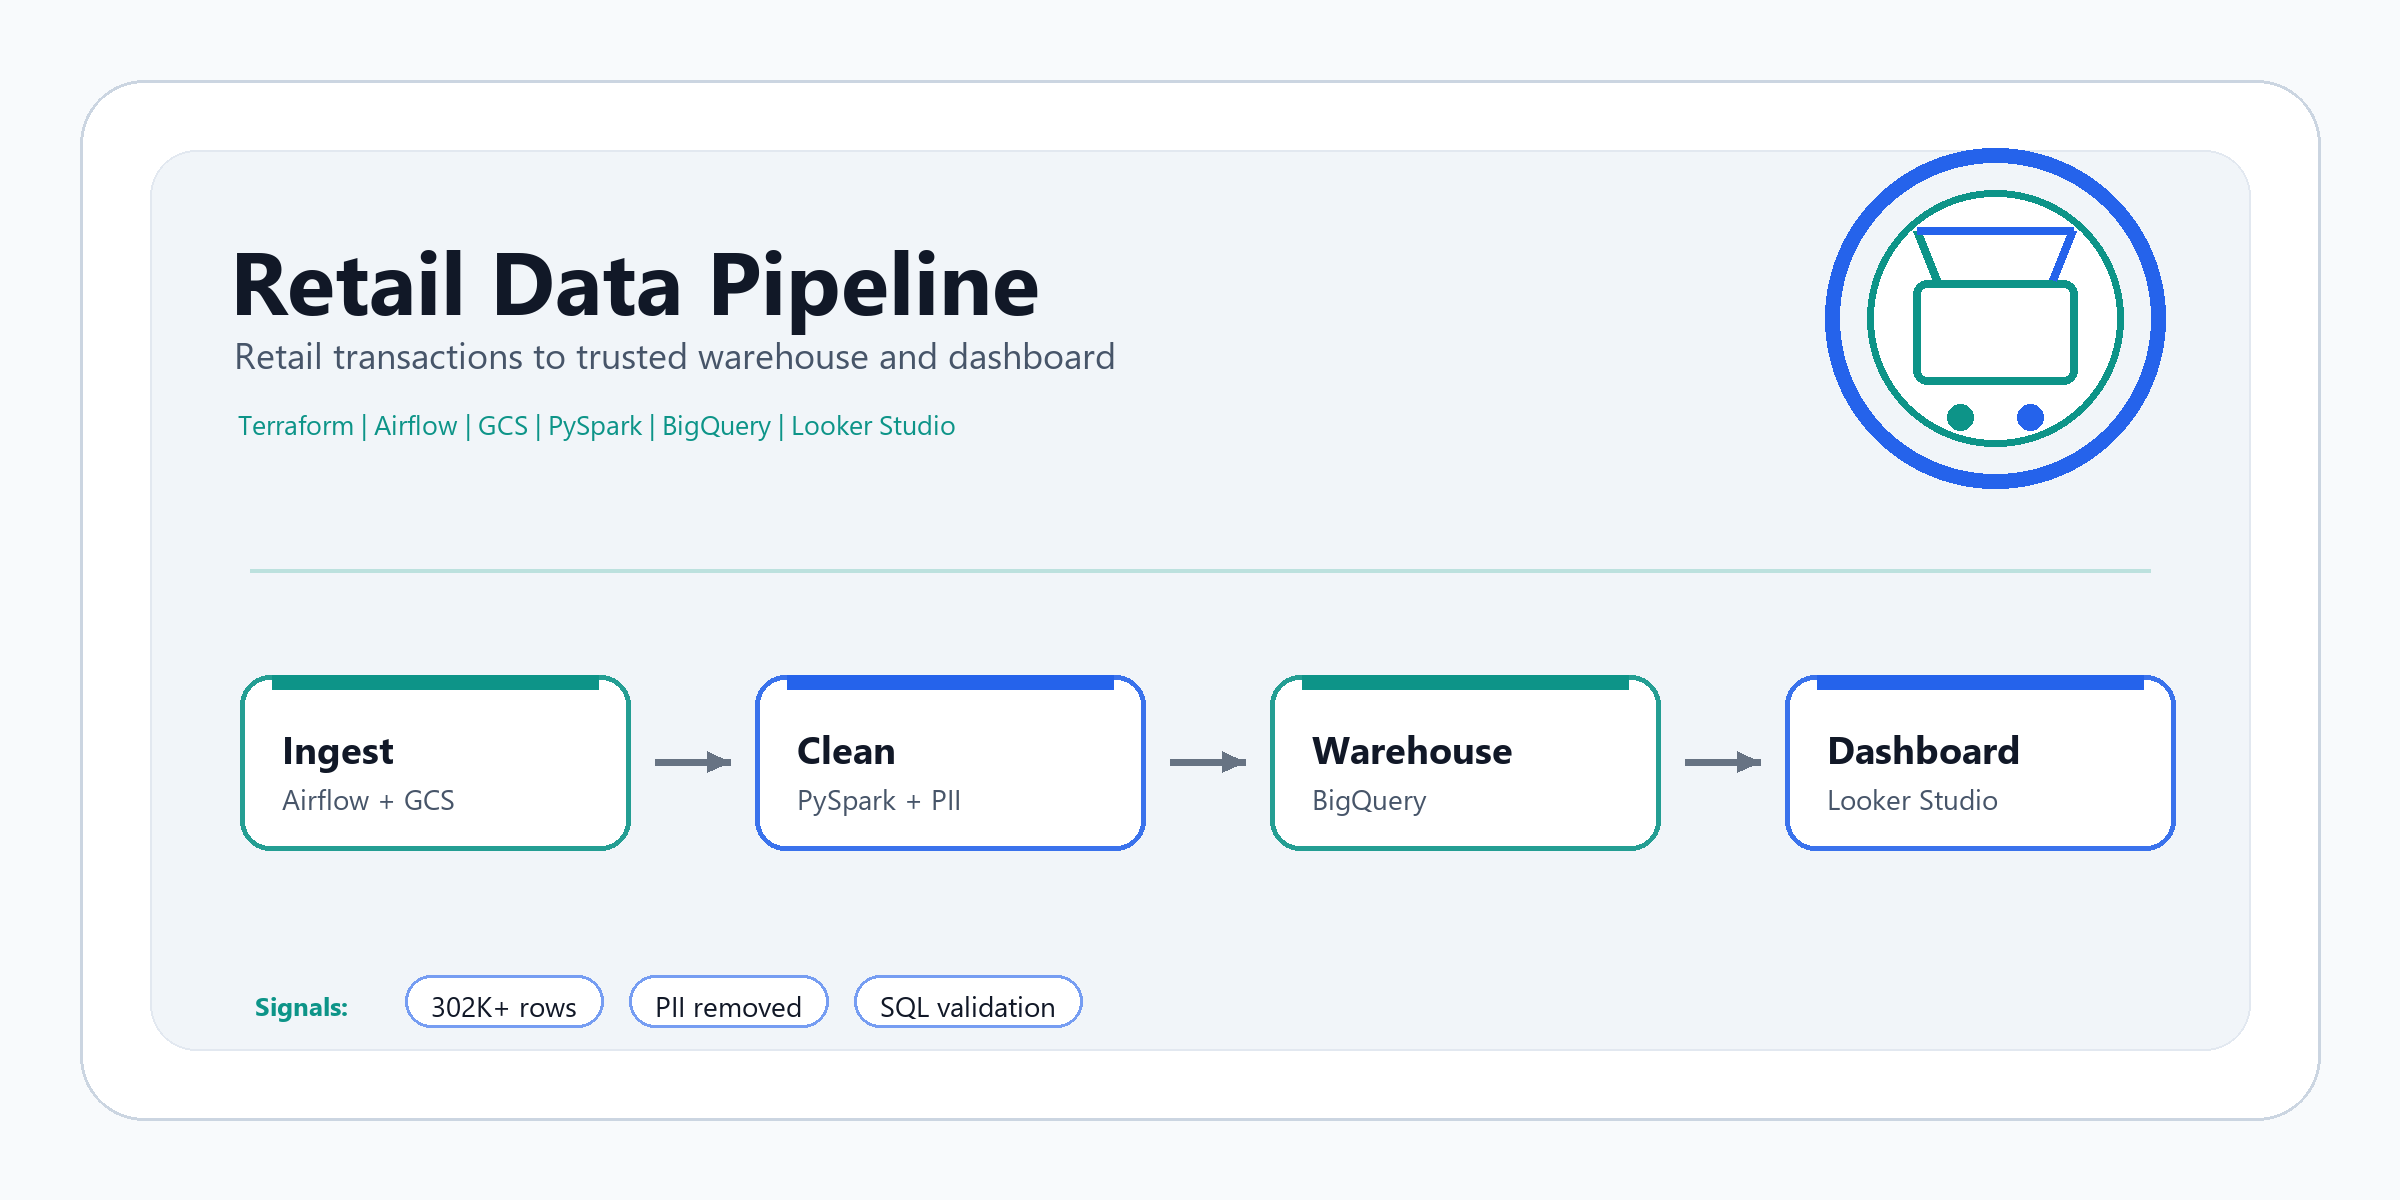The height and width of the screenshot is (1200, 2400).
Task: Click the Terraform tech stack label
Action: point(296,426)
